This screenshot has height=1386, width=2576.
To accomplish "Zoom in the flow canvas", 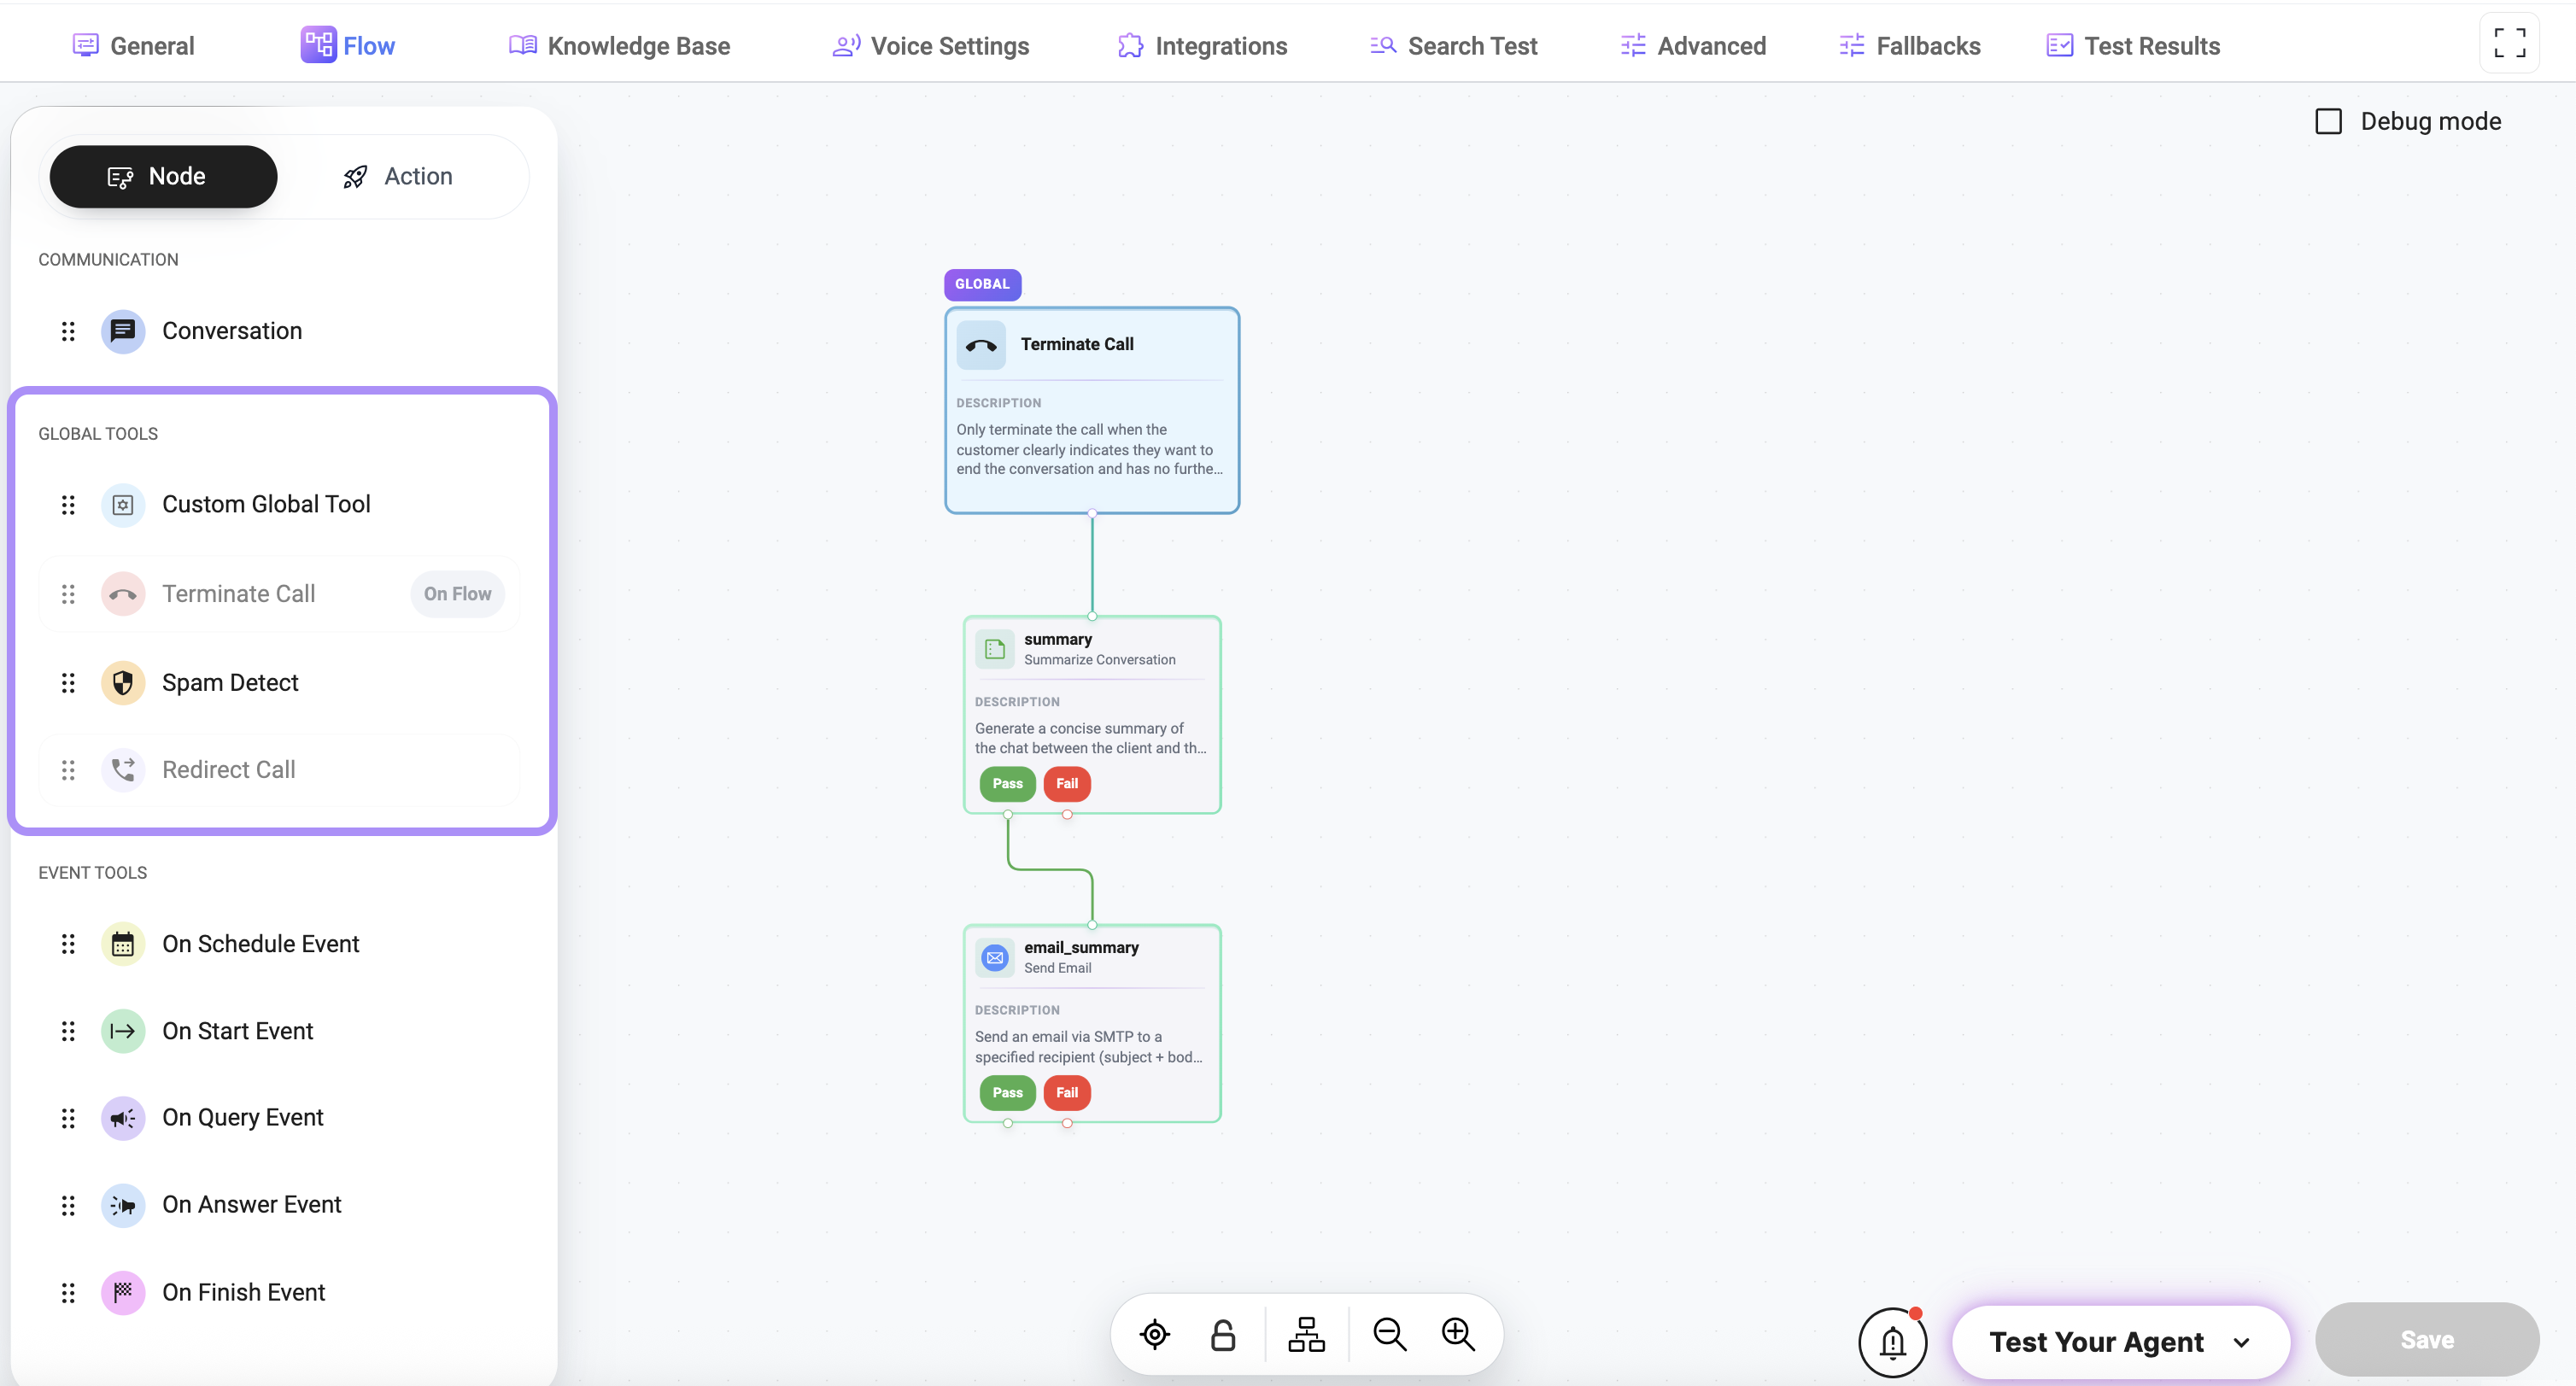I will (1458, 1334).
